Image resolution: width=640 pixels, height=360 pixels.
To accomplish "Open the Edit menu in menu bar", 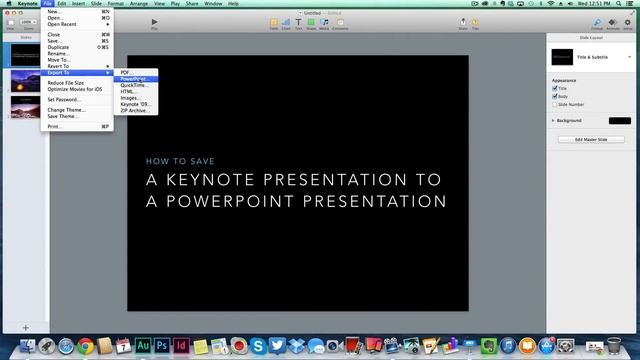I will (x=62, y=4).
